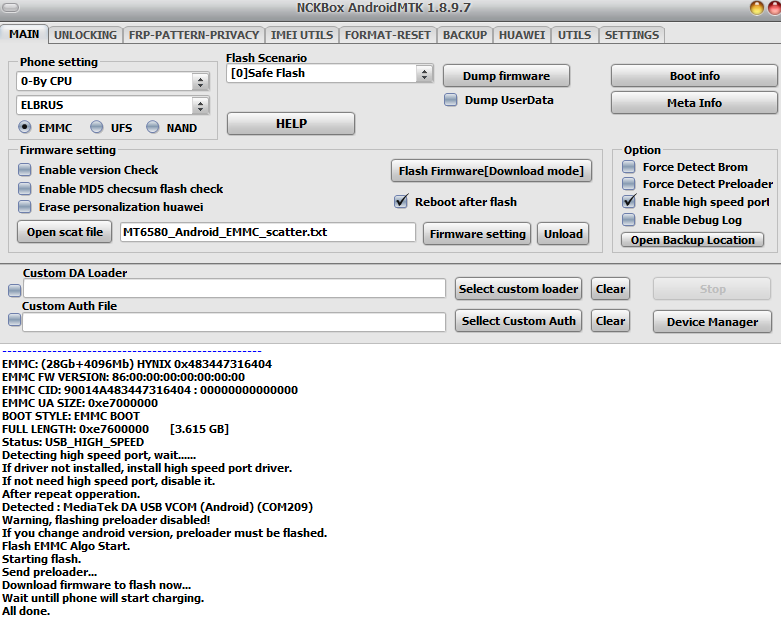
Task: Open Device Manager
Action: tap(712, 322)
